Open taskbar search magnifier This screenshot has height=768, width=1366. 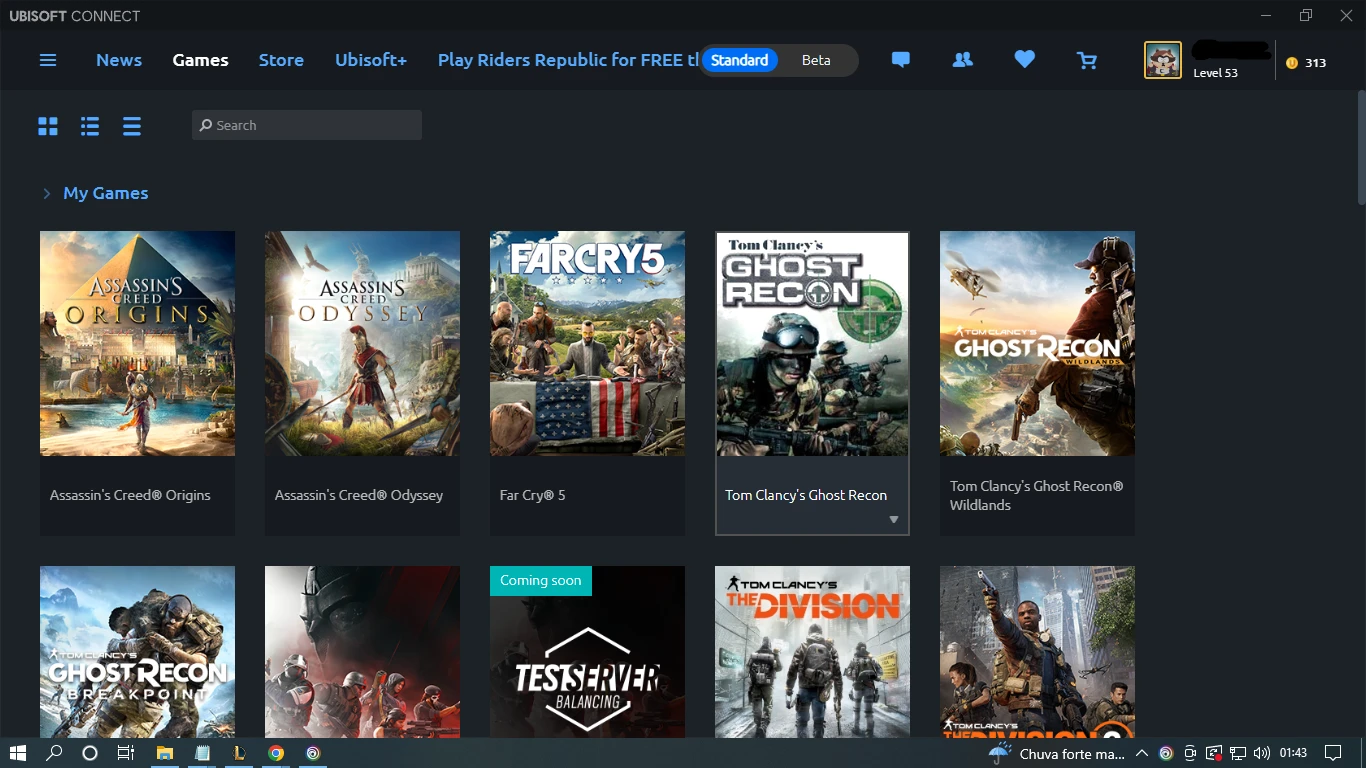click(54, 753)
